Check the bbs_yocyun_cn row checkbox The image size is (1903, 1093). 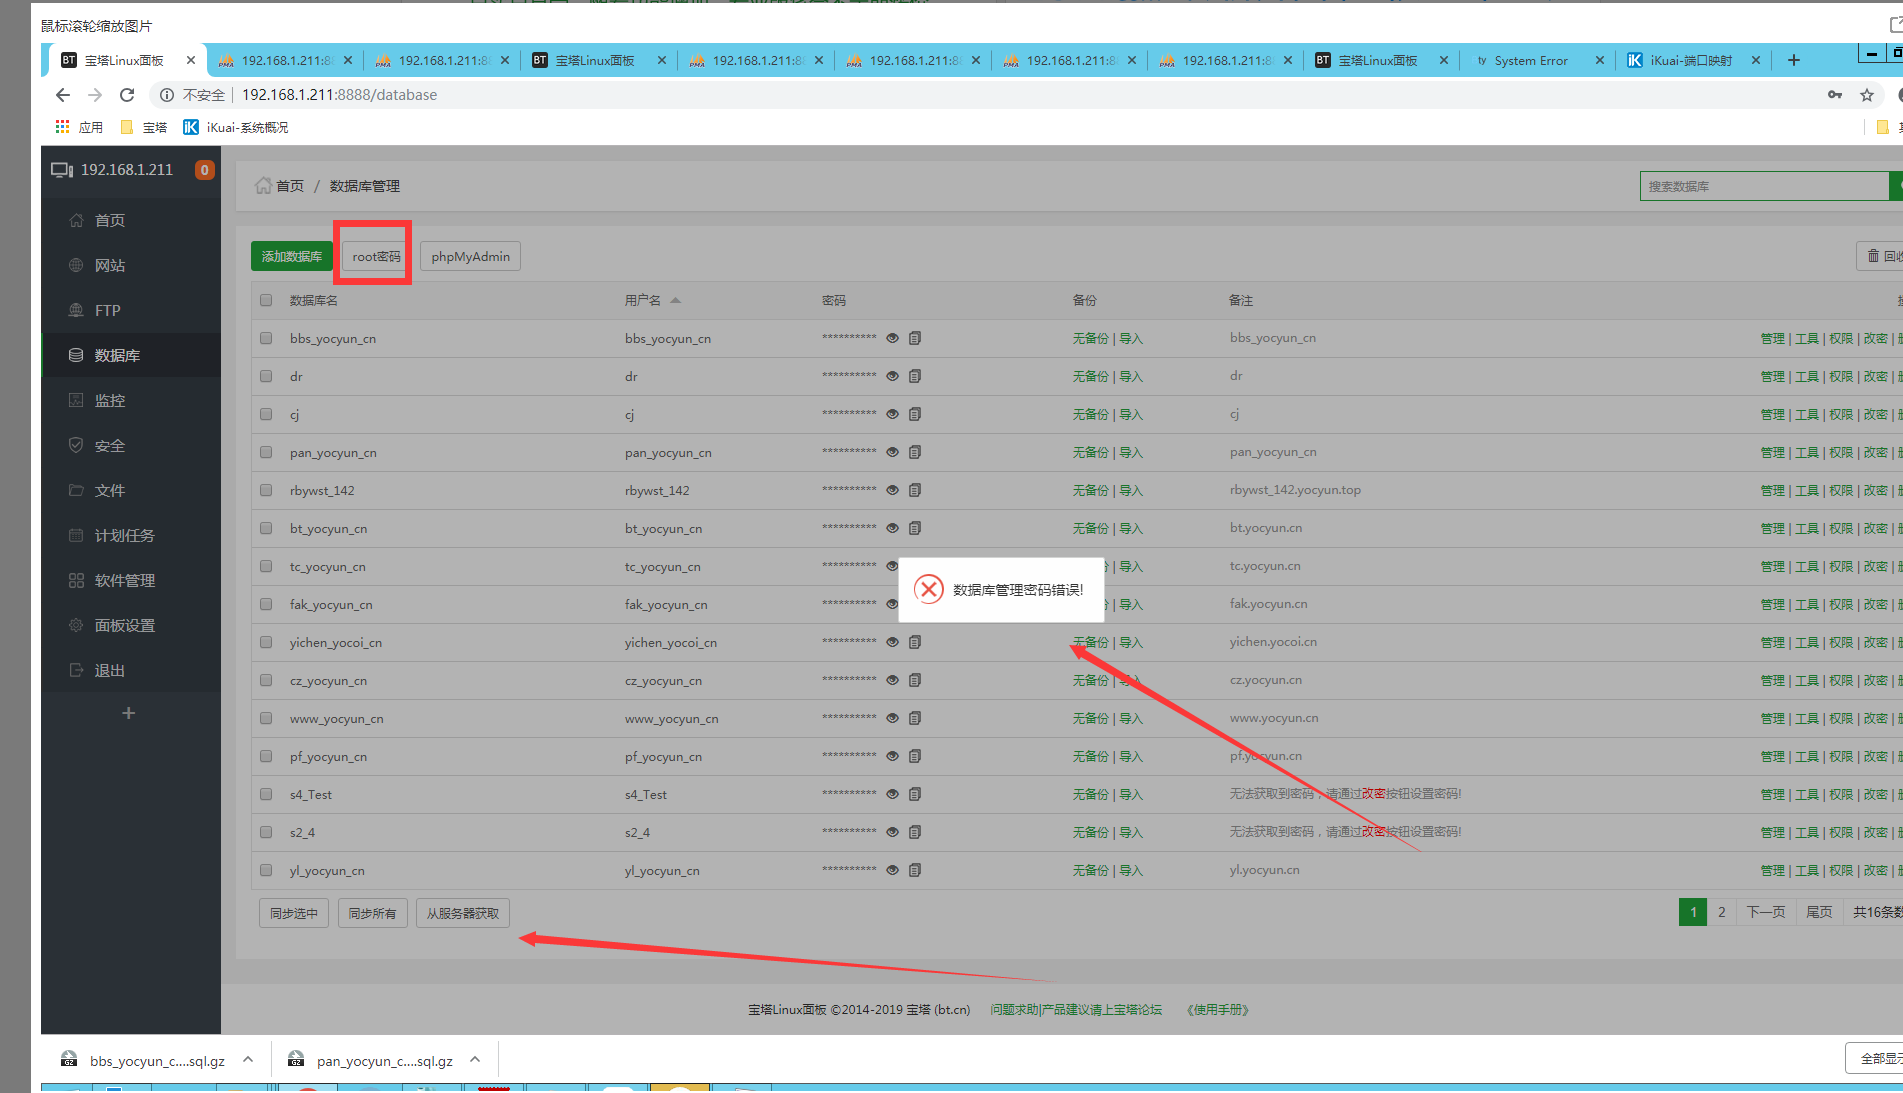[266, 338]
